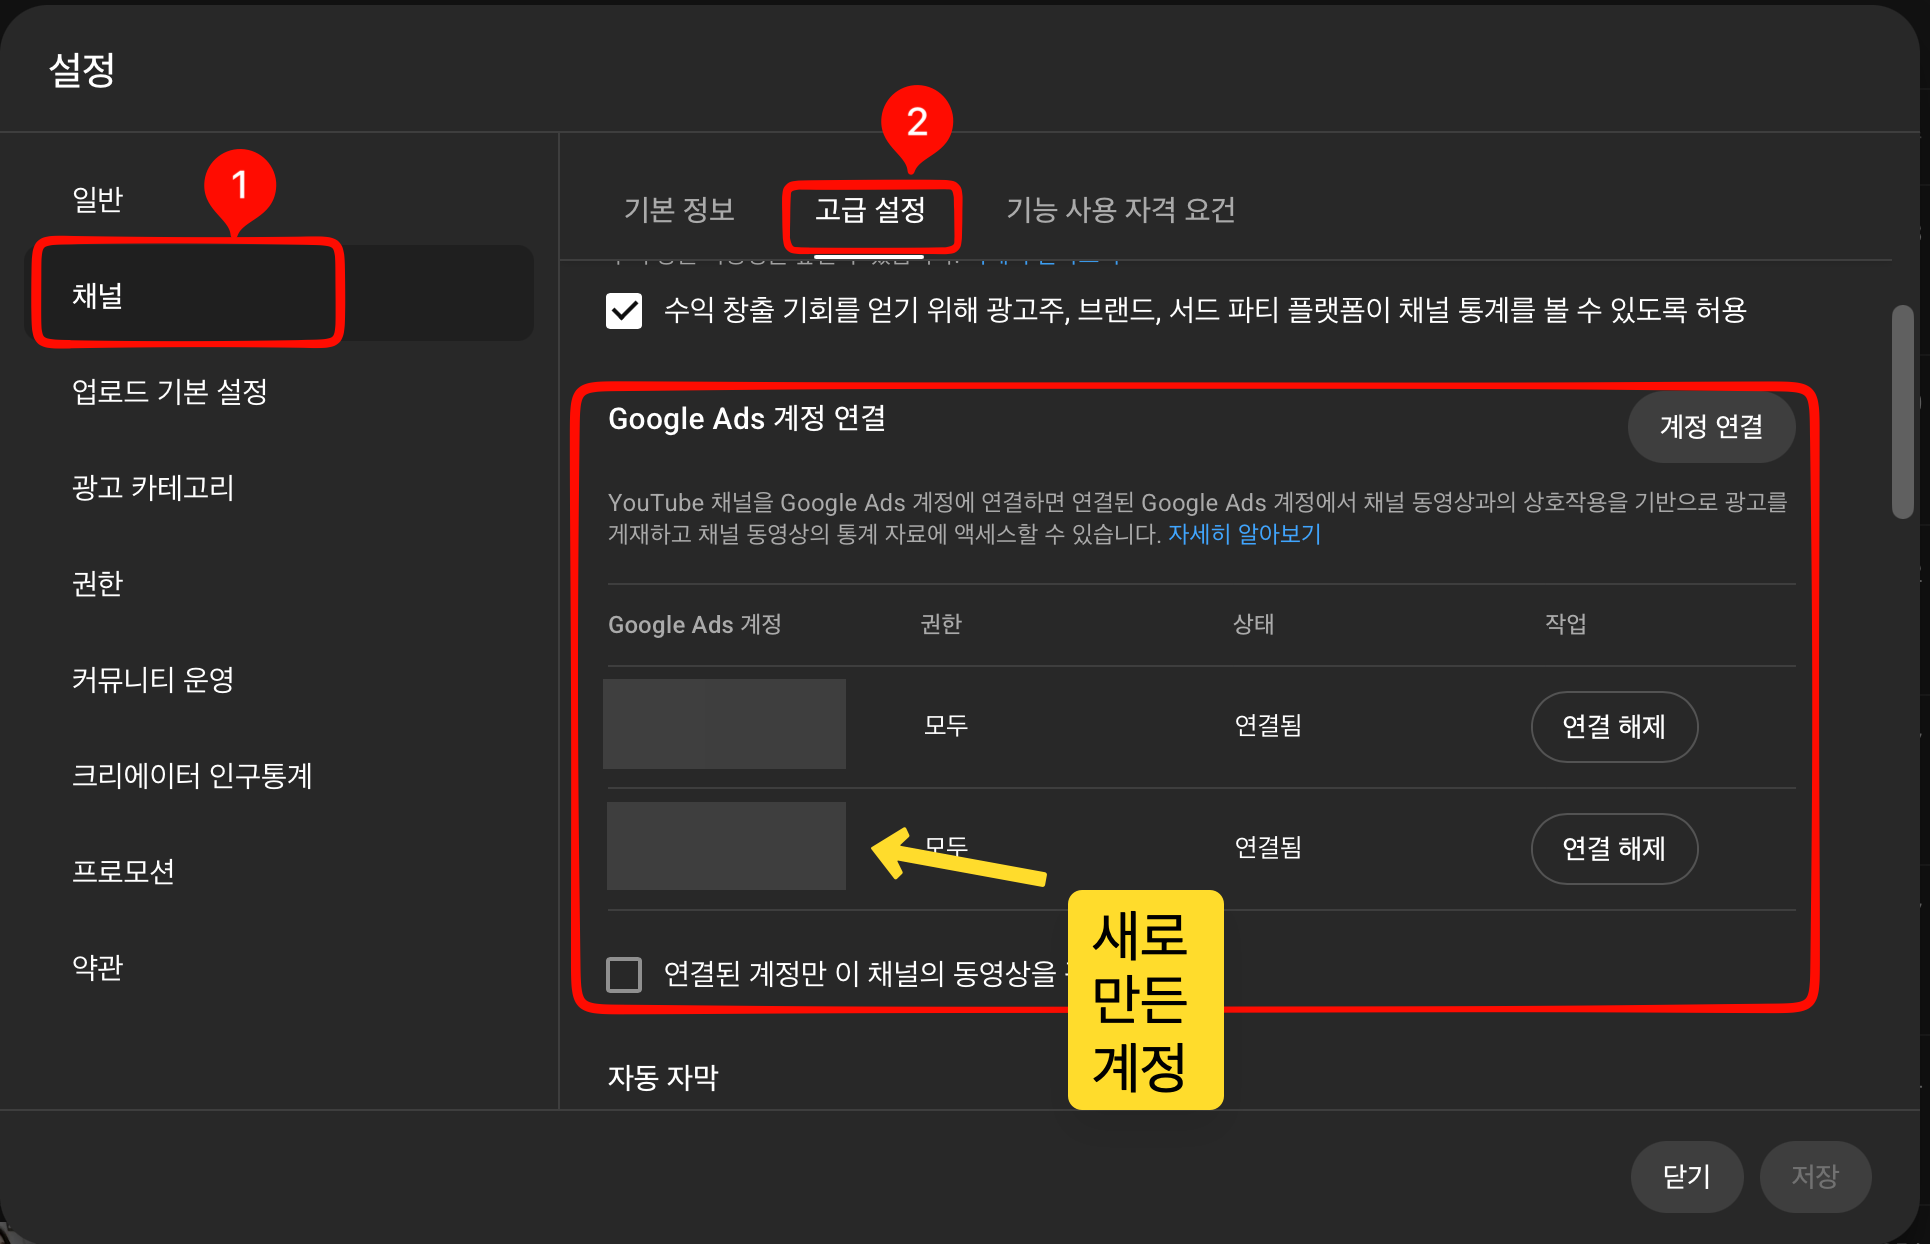Go to 광고 카테고리 settings

pyautogui.click(x=152, y=487)
